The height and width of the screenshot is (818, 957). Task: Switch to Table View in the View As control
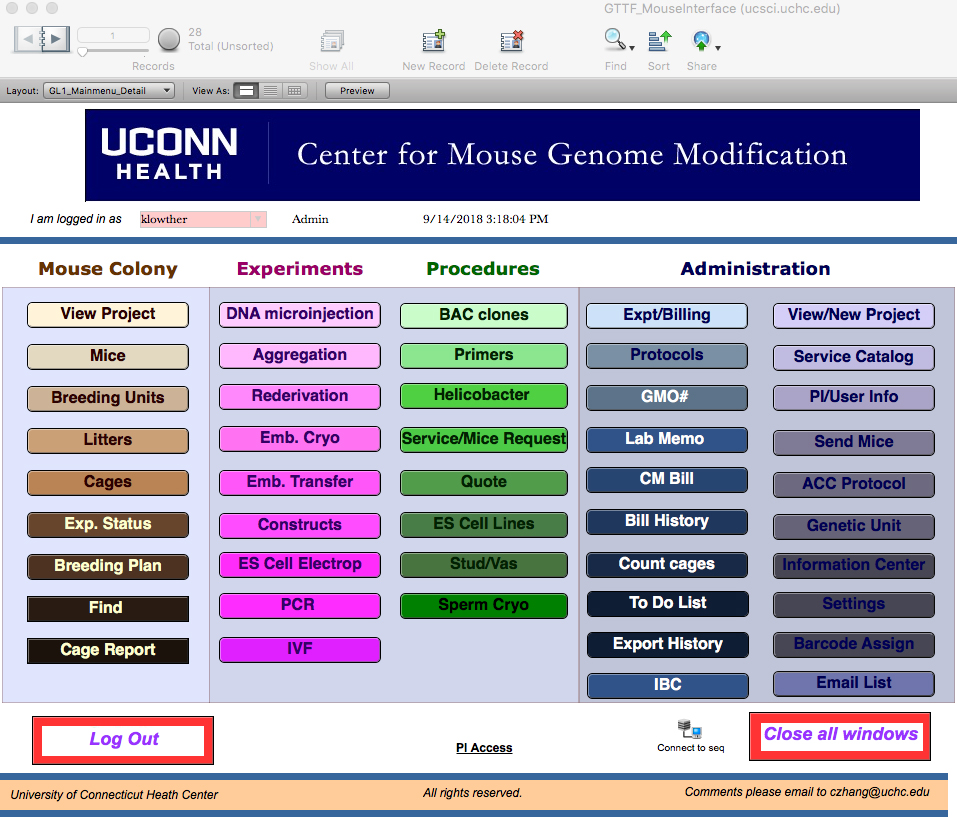pos(293,90)
